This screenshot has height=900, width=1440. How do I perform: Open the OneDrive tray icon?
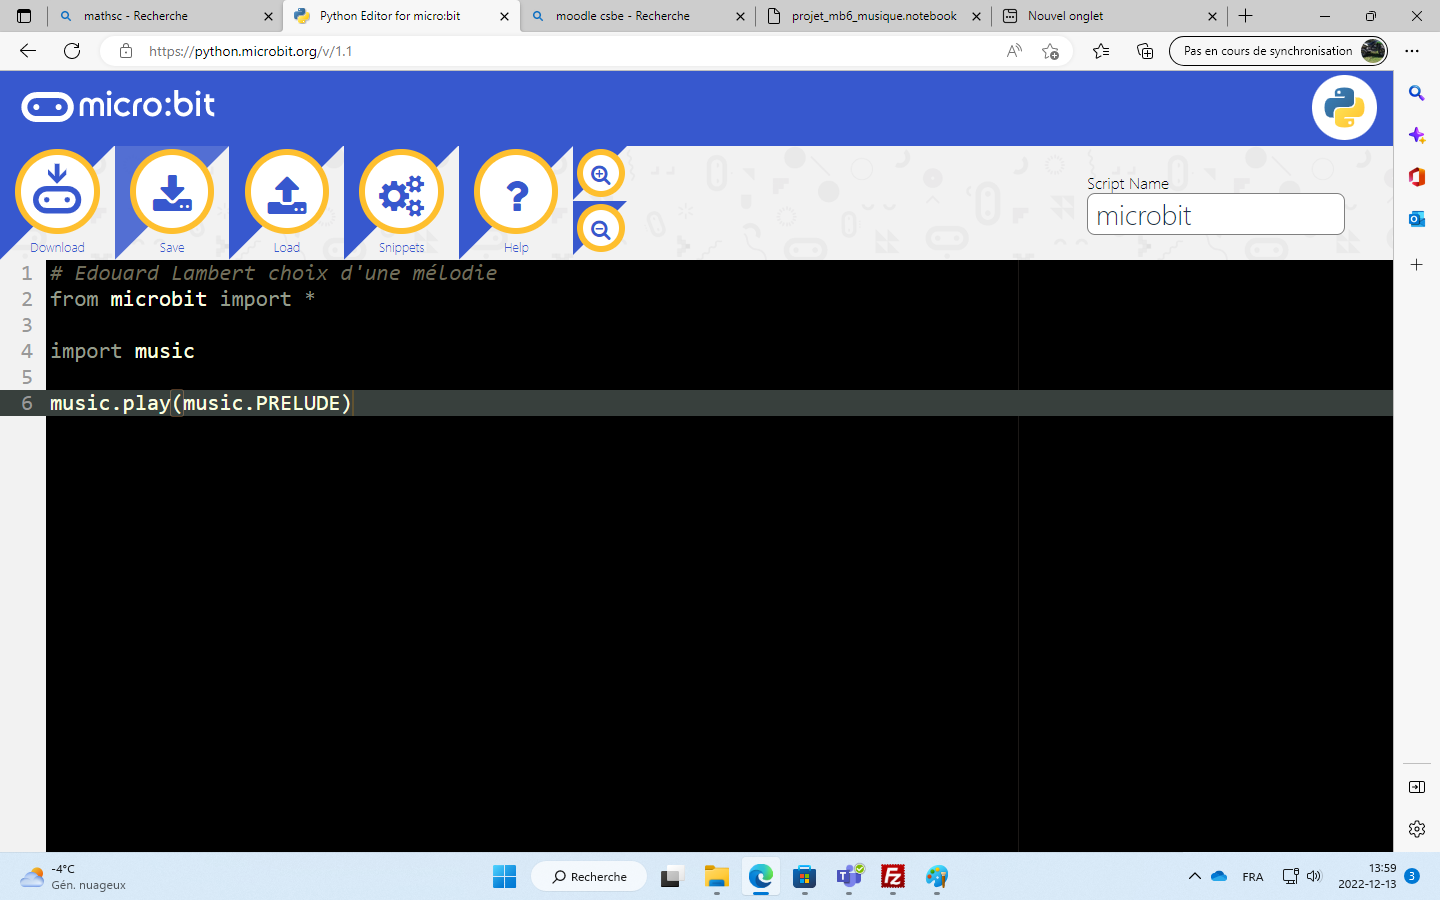[1219, 877]
